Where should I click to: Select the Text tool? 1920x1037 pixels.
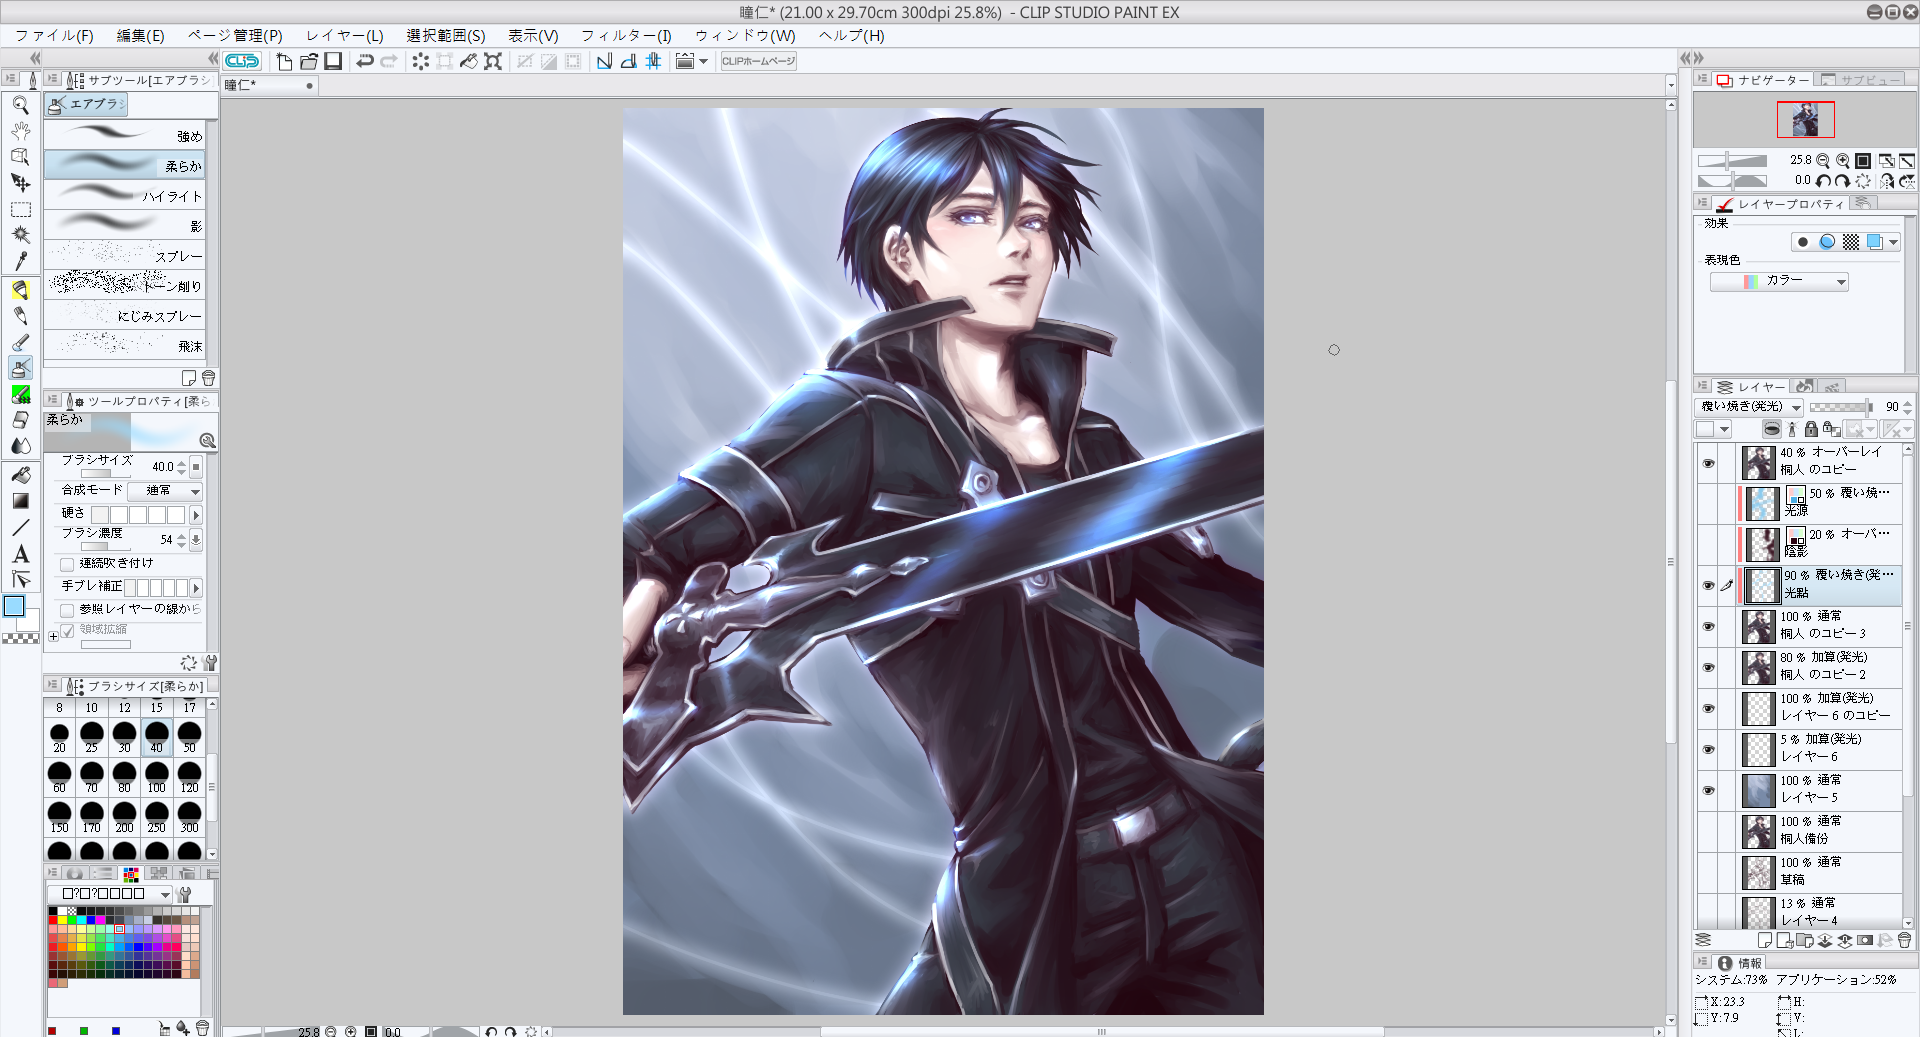pos(20,554)
